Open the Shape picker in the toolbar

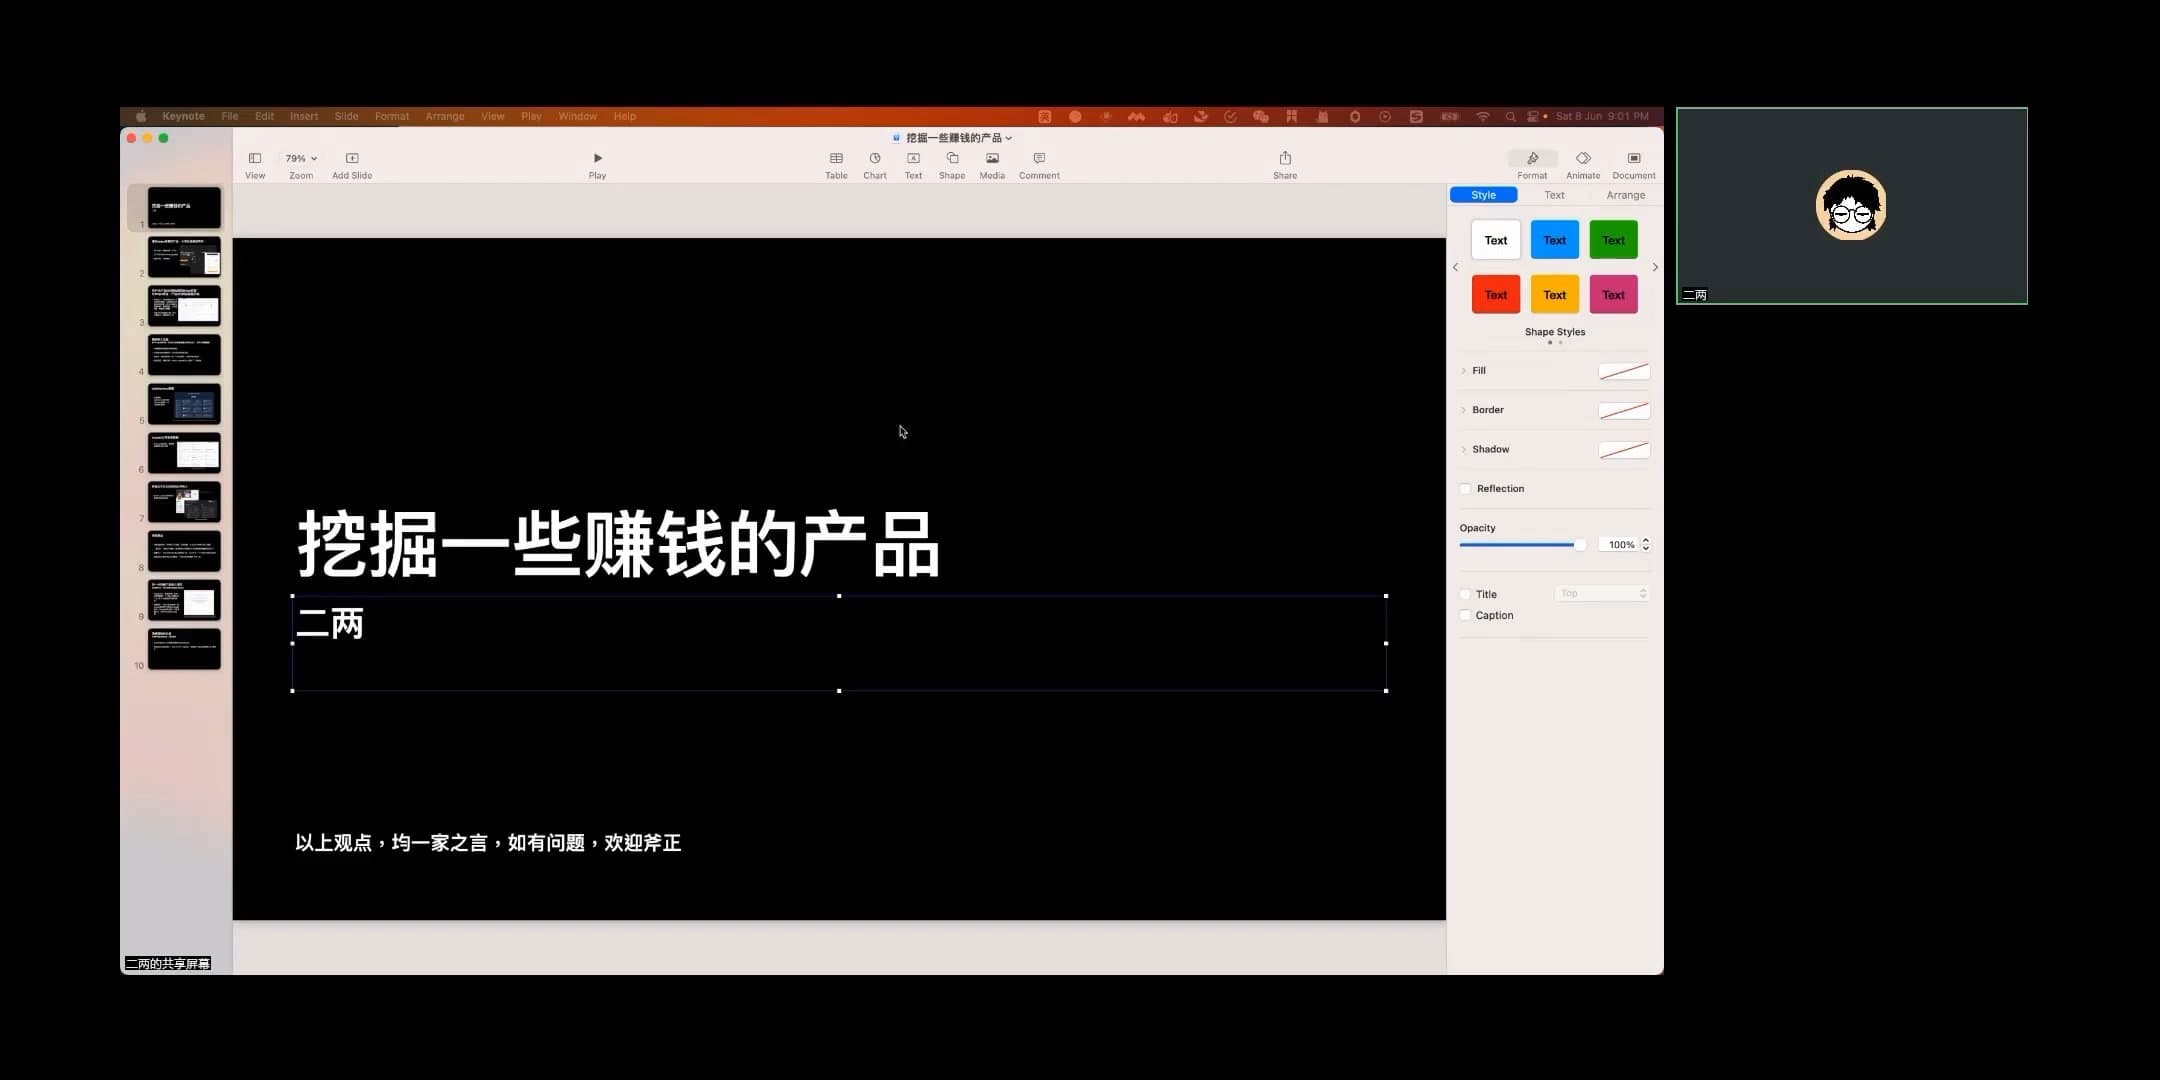(x=951, y=163)
